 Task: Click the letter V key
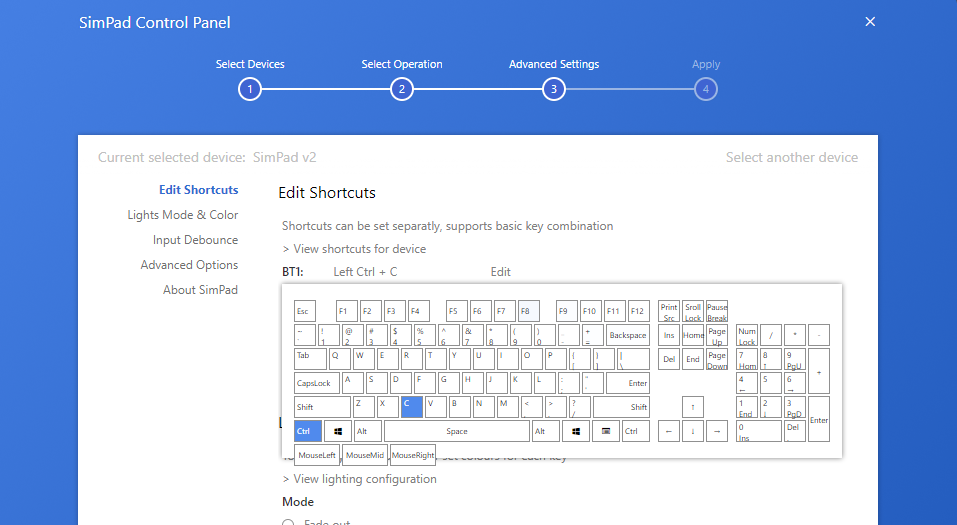tap(436, 407)
